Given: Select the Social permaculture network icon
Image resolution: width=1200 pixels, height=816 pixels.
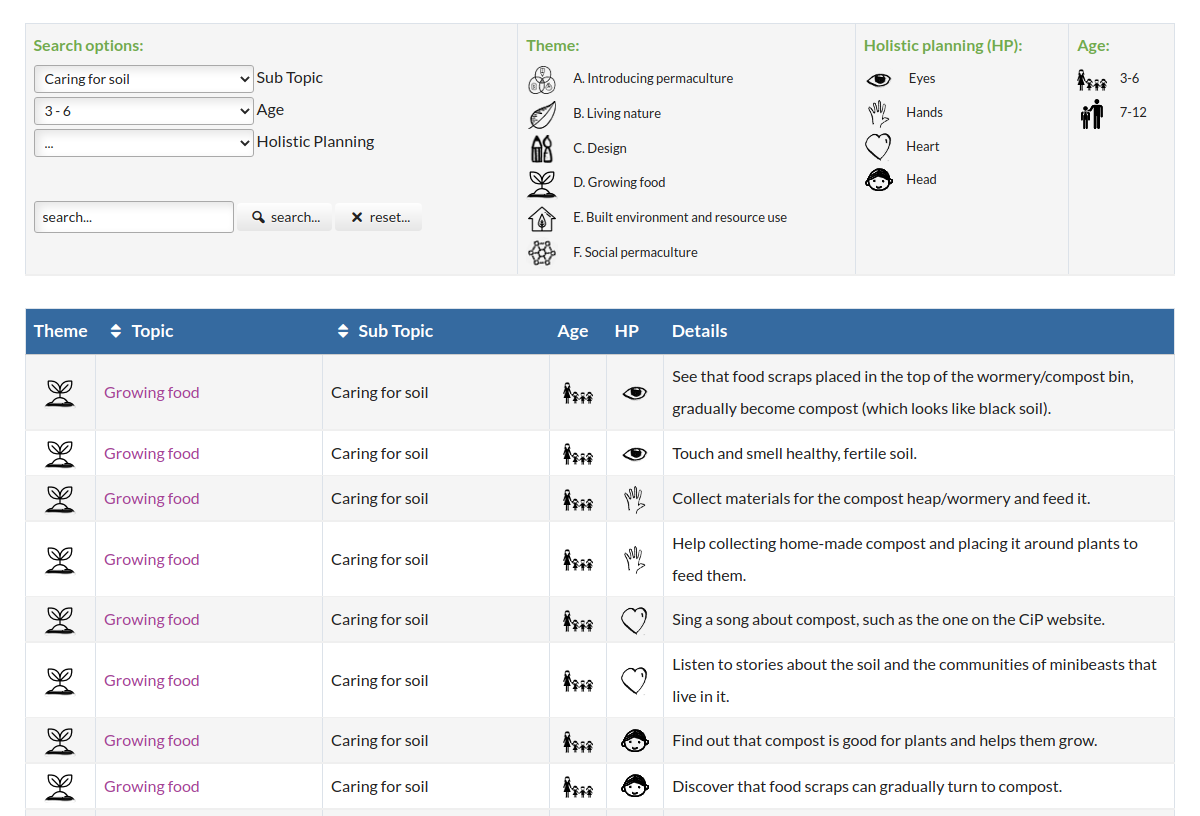Looking at the screenshot, I should click(x=541, y=253).
